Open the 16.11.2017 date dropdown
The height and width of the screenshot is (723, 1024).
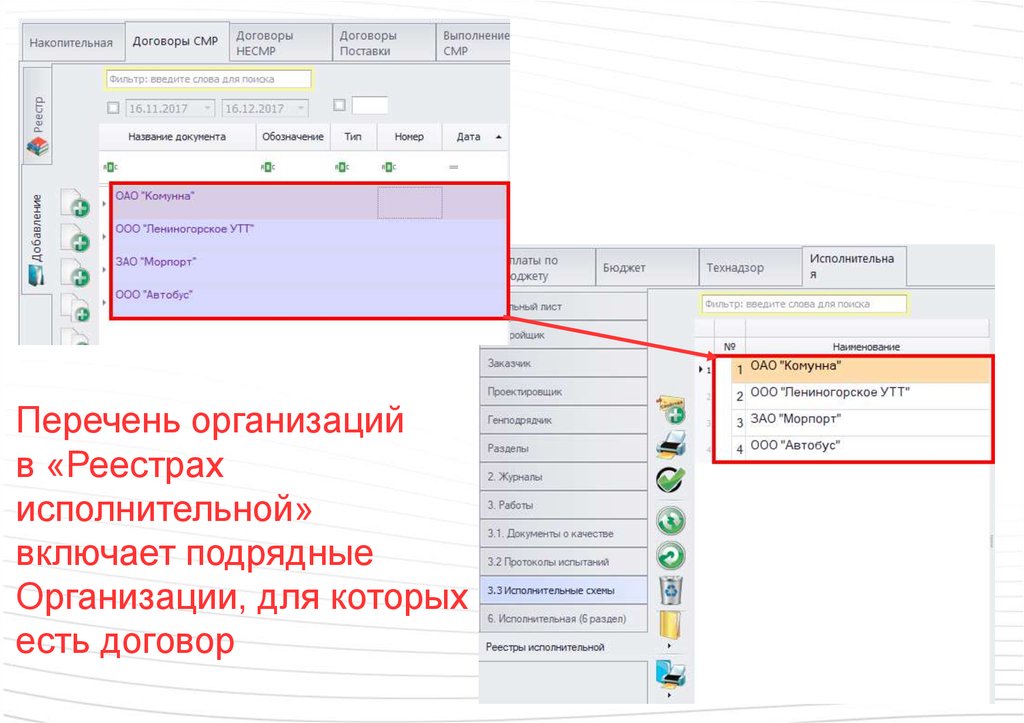pyautogui.click(x=207, y=108)
